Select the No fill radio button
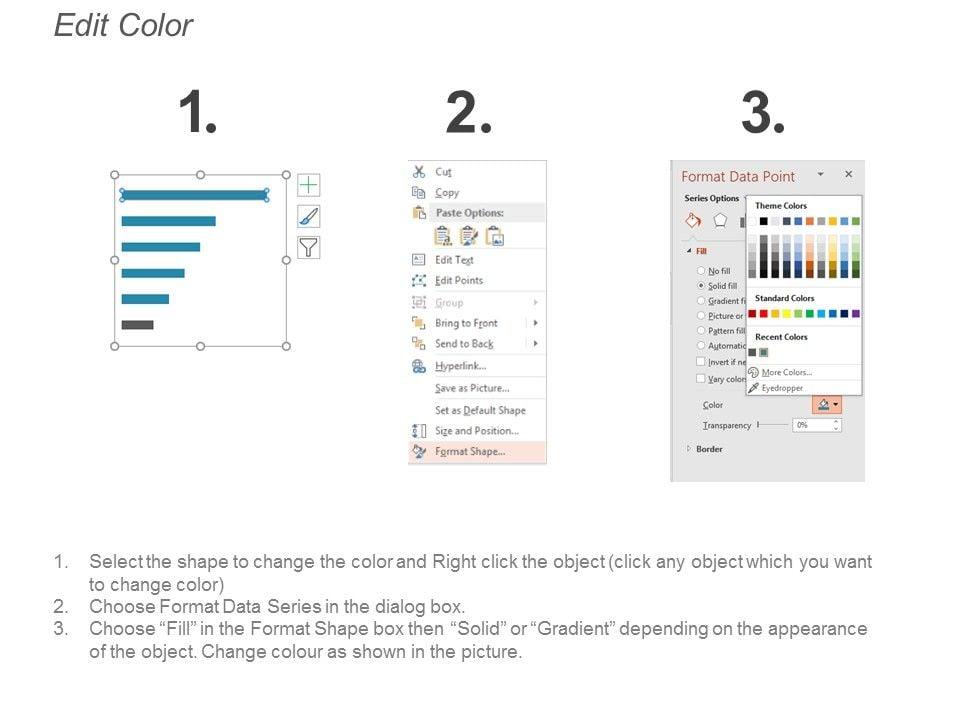This screenshot has width=960, height=720. [x=700, y=271]
